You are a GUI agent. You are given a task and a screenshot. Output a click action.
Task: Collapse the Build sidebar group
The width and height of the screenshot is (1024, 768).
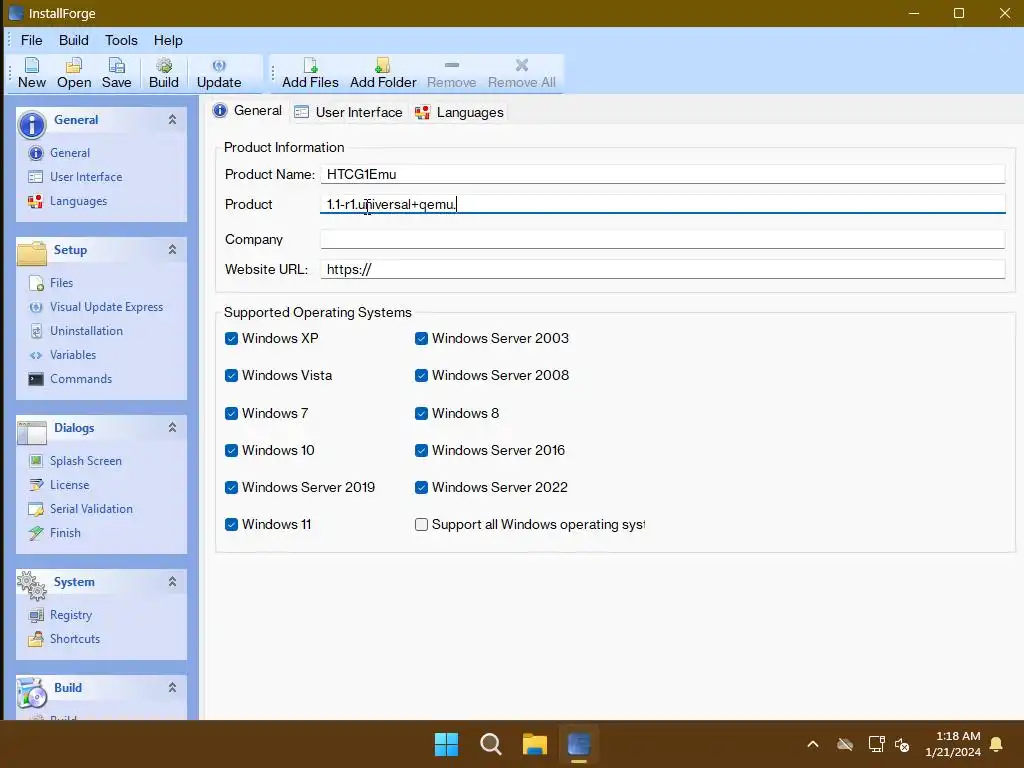coord(172,688)
